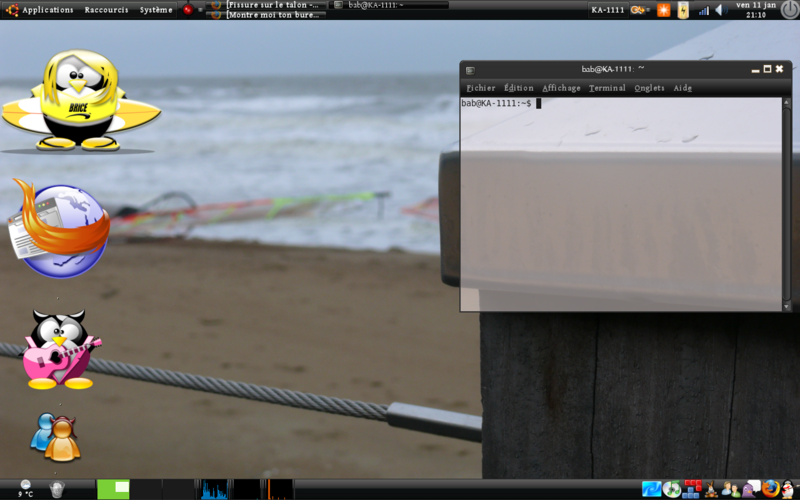Click the surfer Tux desktop icon
This screenshot has height=500, width=800.
pyautogui.click(x=80, y=102)
